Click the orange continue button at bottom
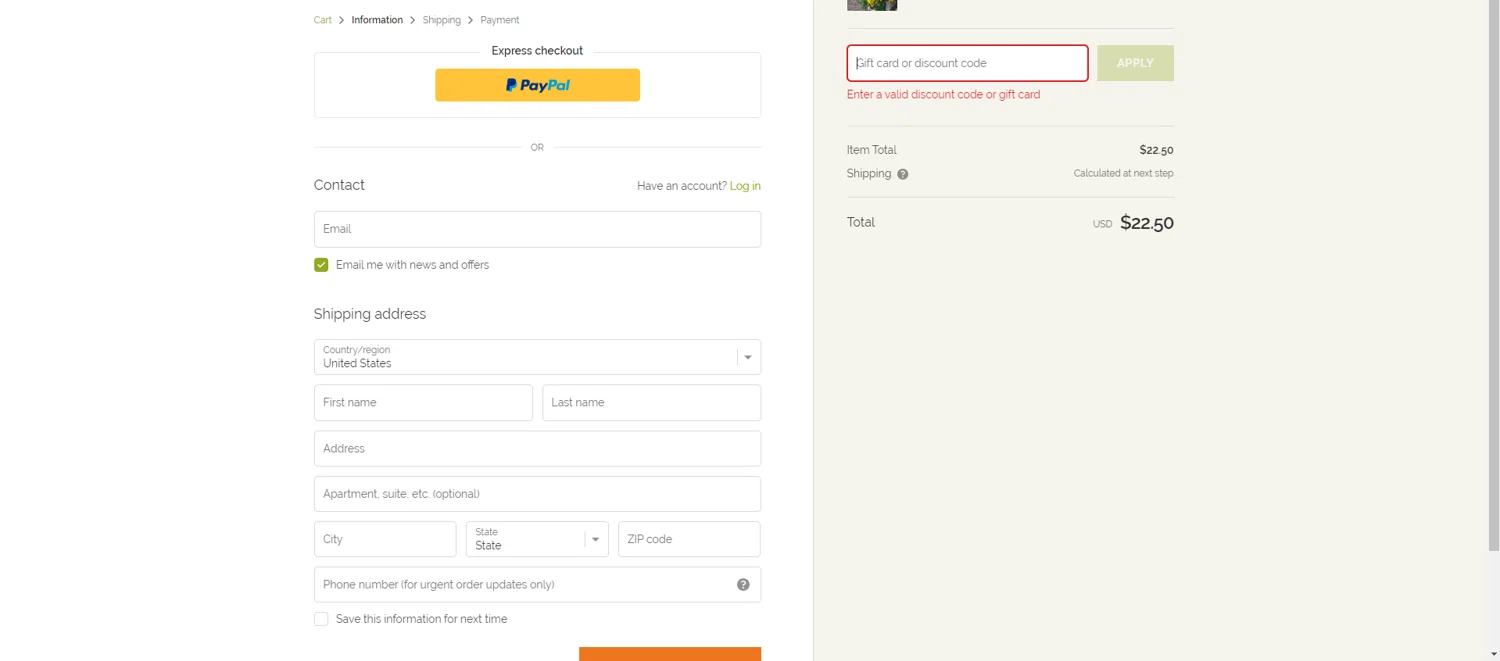The image size is (1500, 661). [x=669, y=654]
